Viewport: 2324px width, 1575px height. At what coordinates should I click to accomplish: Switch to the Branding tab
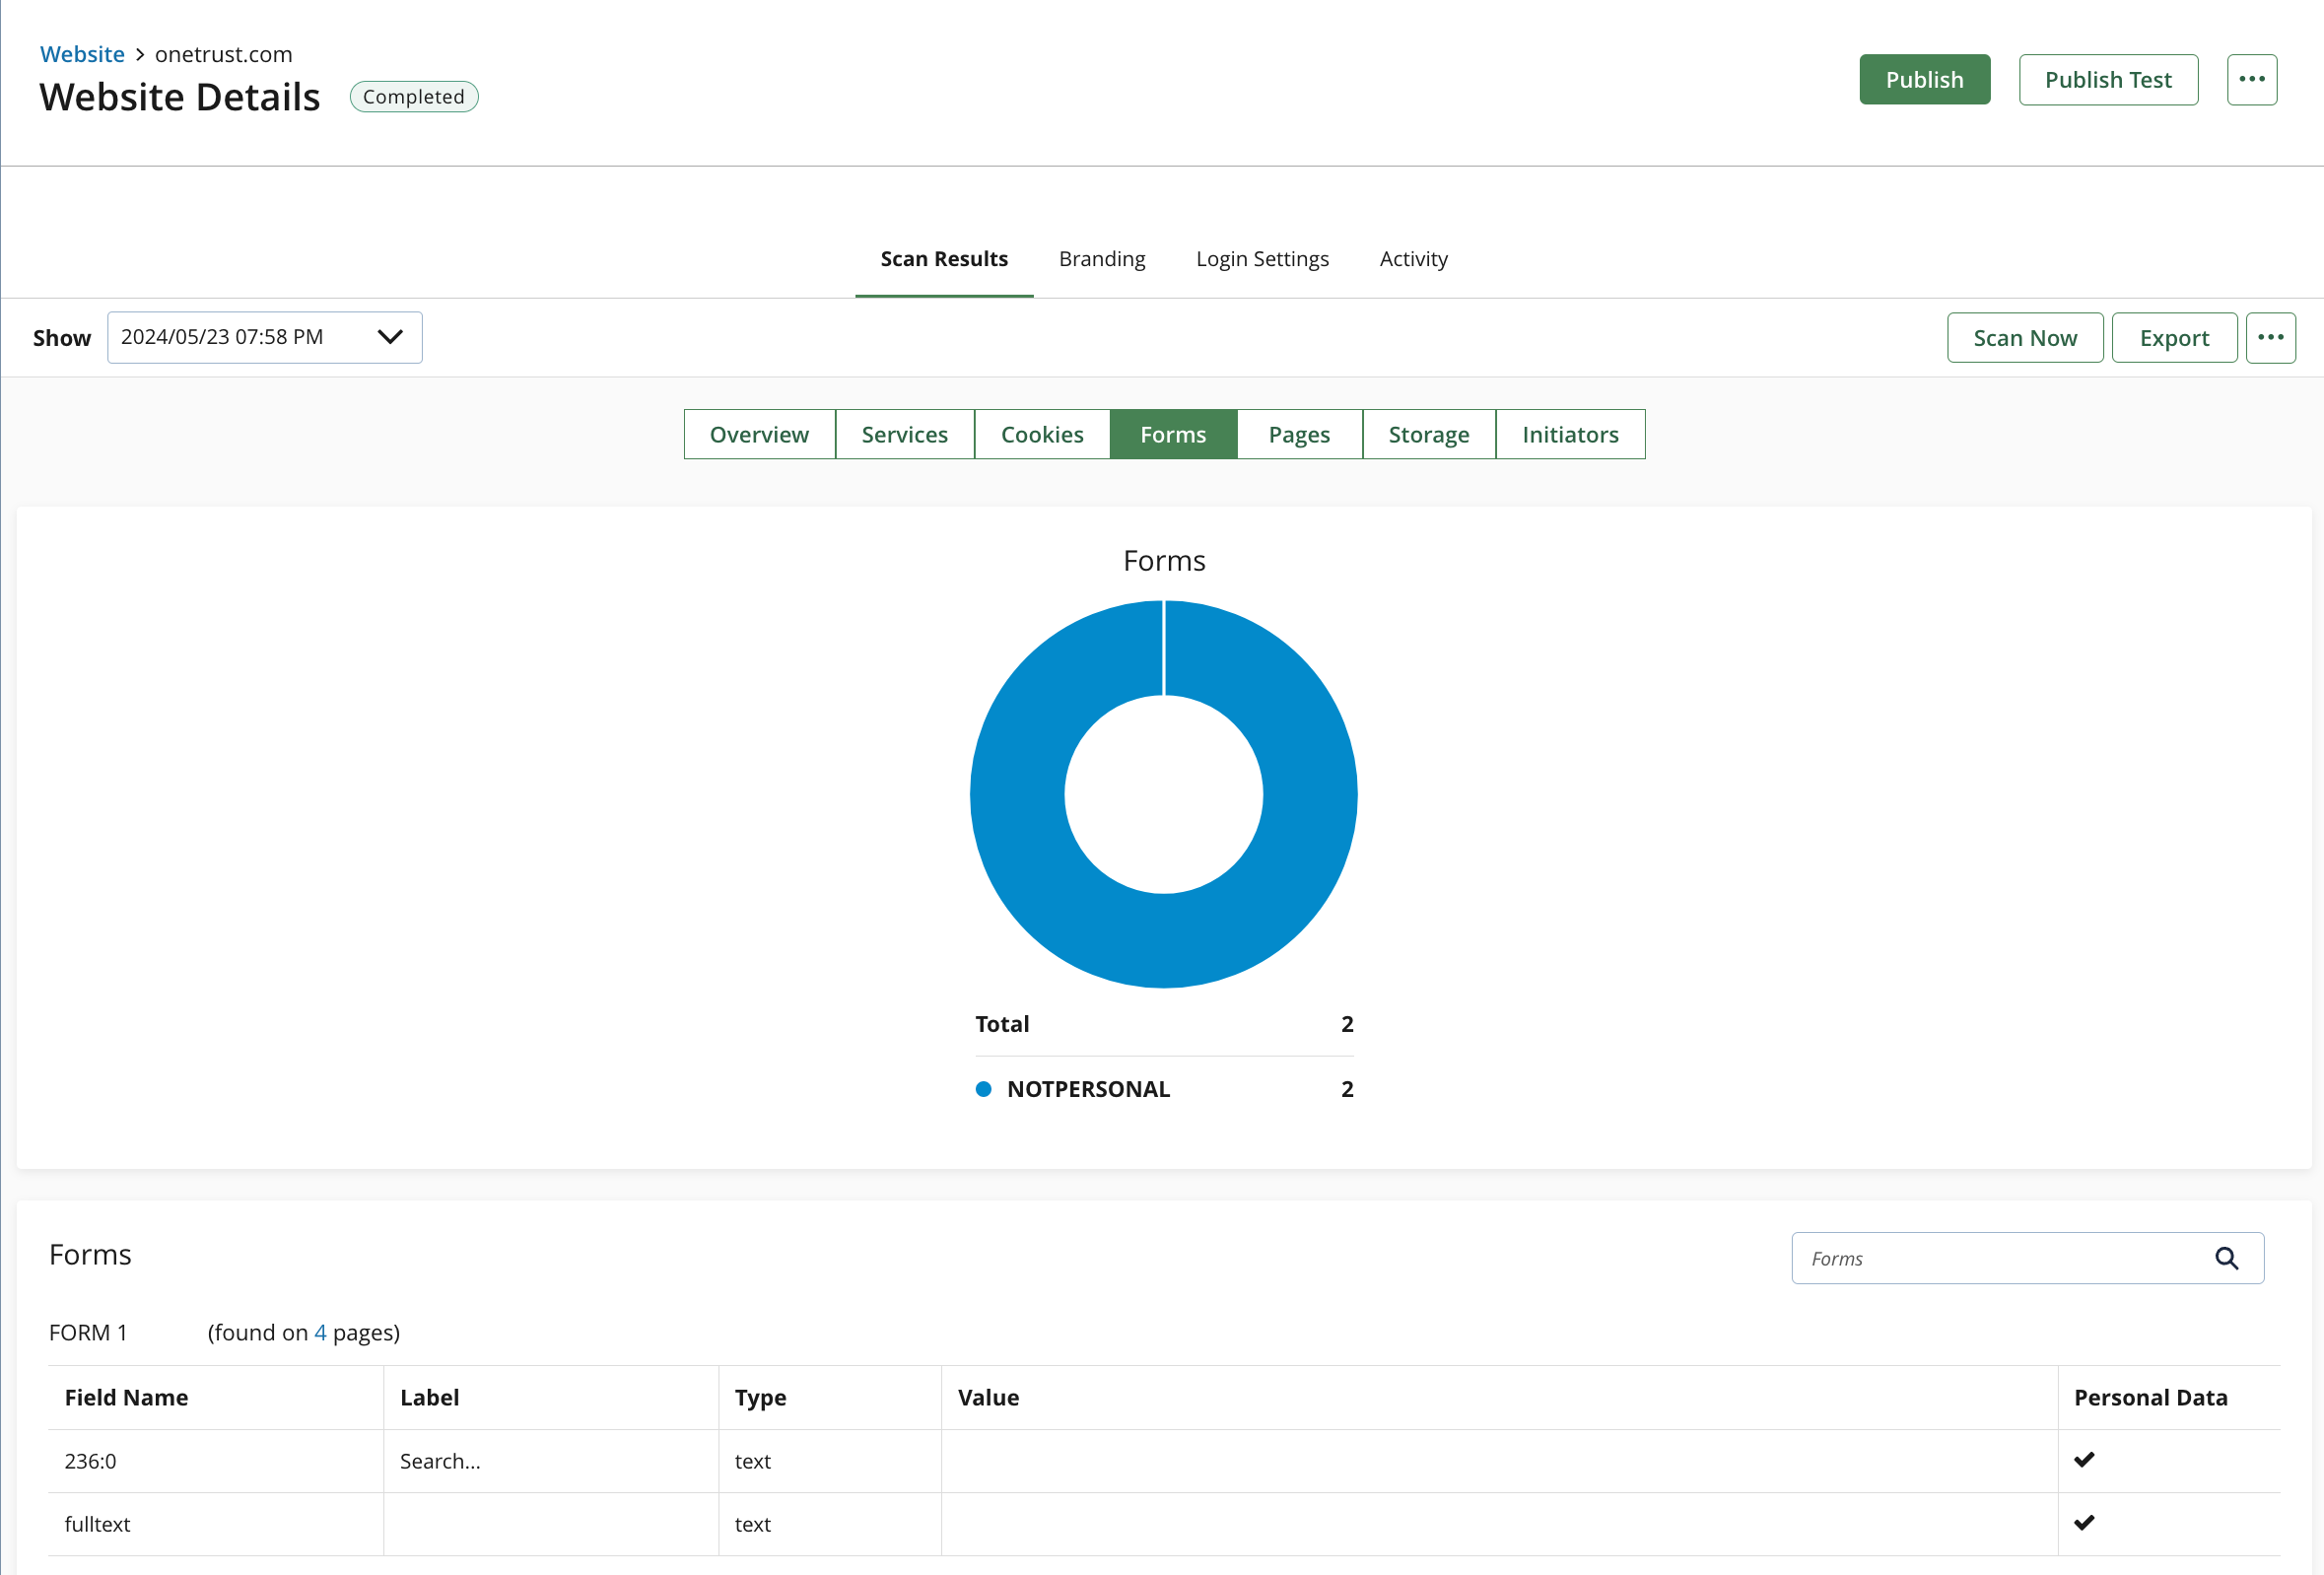1101,259
